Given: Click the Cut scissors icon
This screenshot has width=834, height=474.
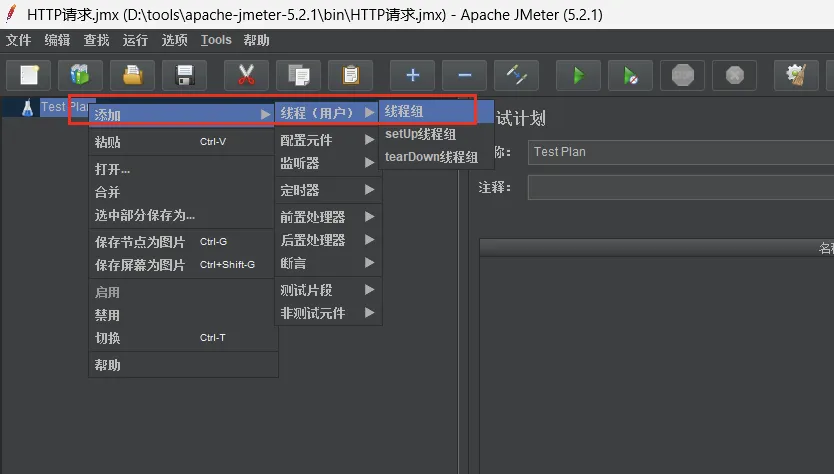Looking at the screenshot, I should [246, 75].
